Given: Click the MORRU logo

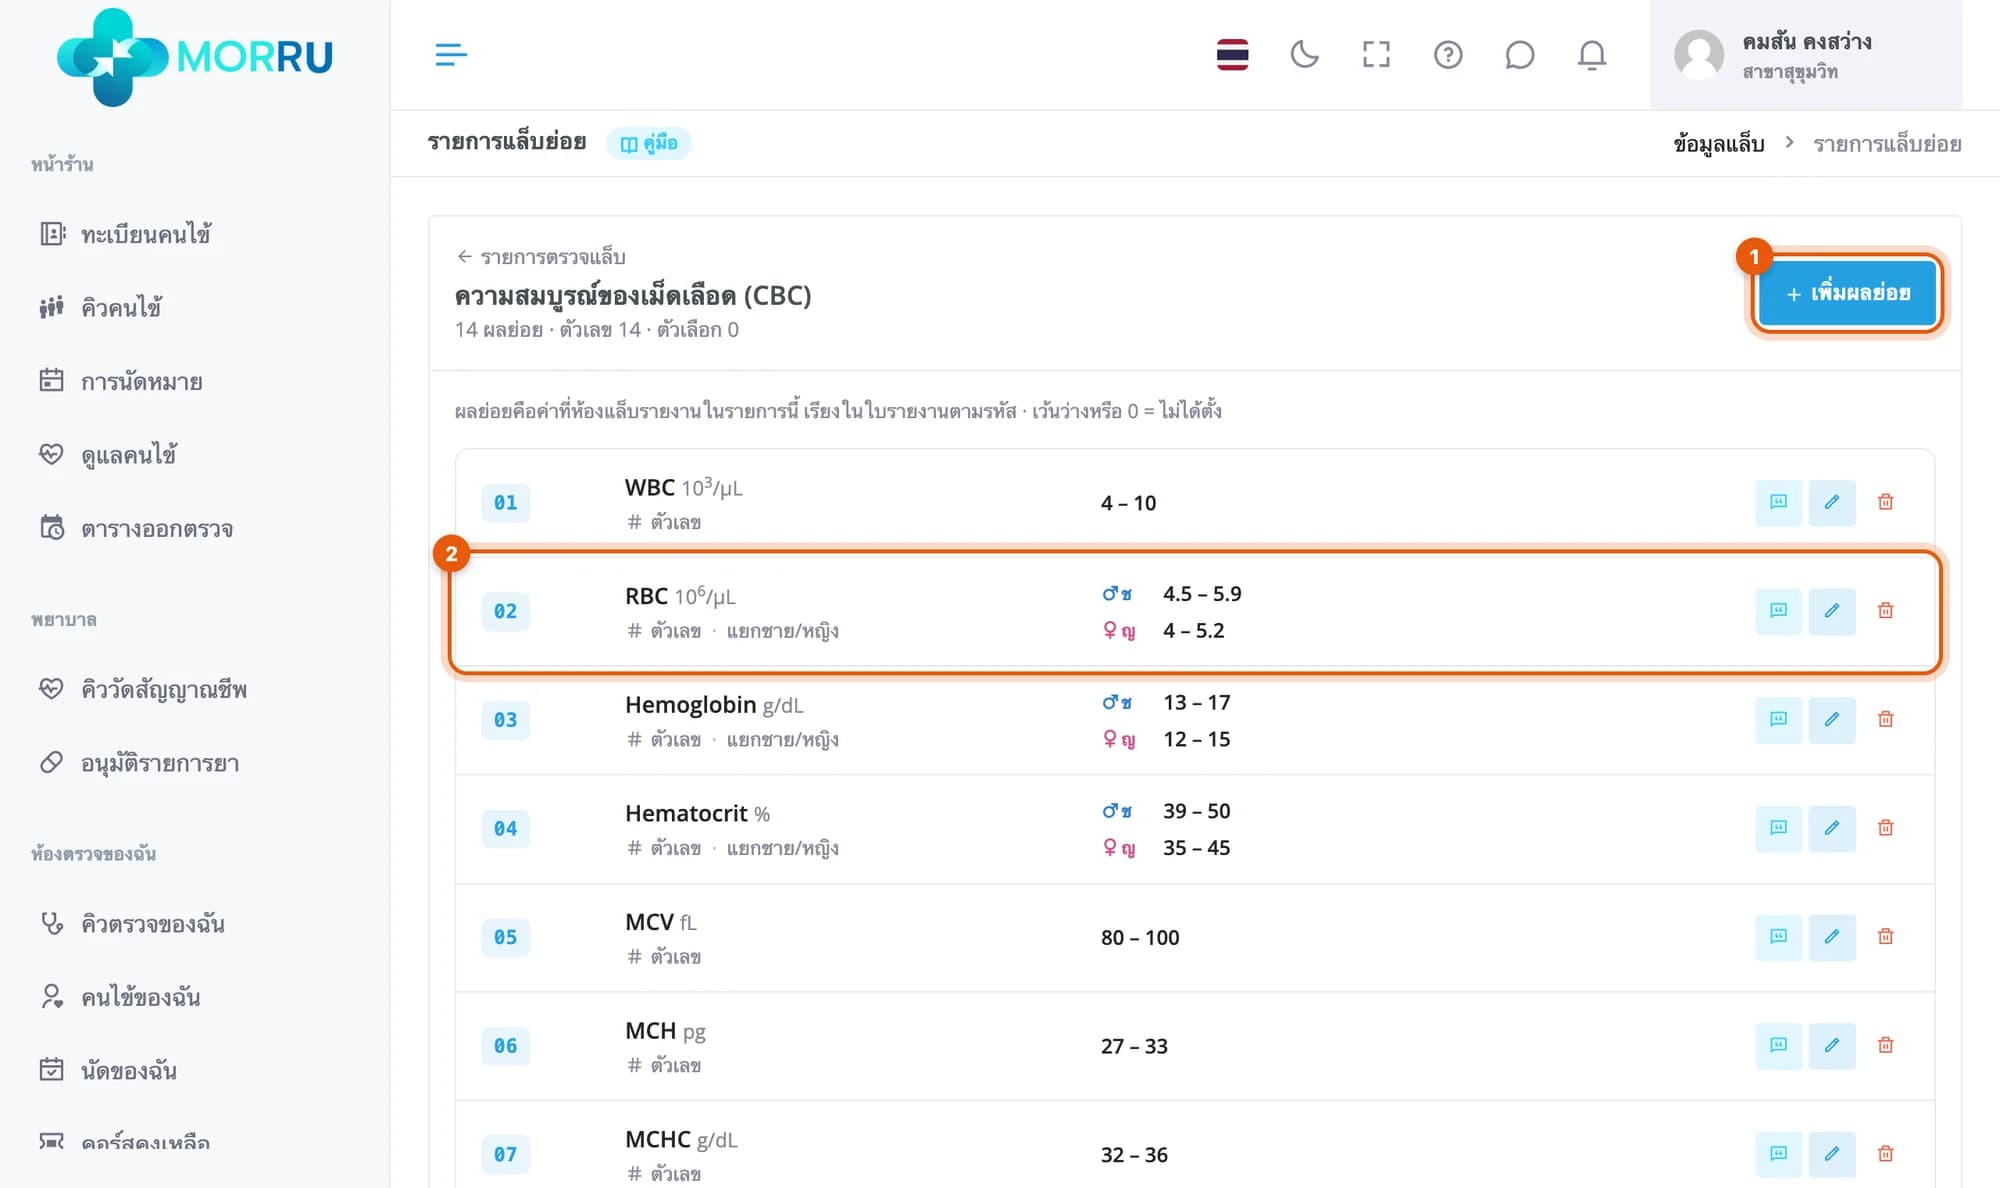Looking at the screenshot, I should (x=195, y=57).
